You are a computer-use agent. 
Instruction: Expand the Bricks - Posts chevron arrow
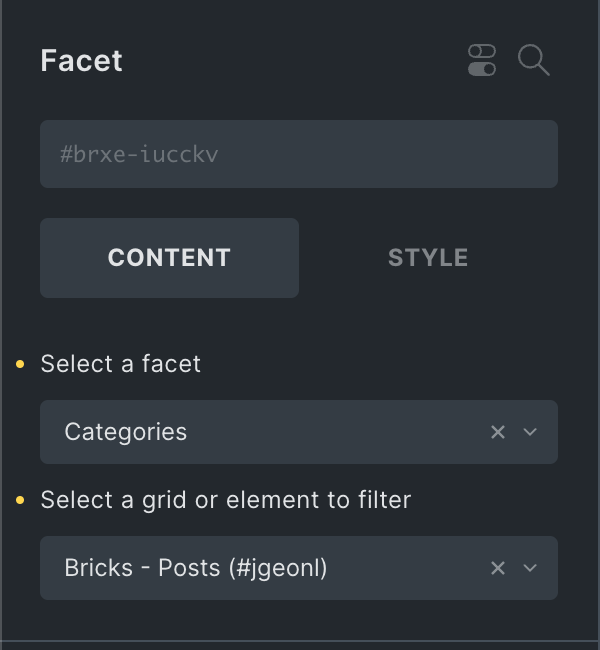531,568
